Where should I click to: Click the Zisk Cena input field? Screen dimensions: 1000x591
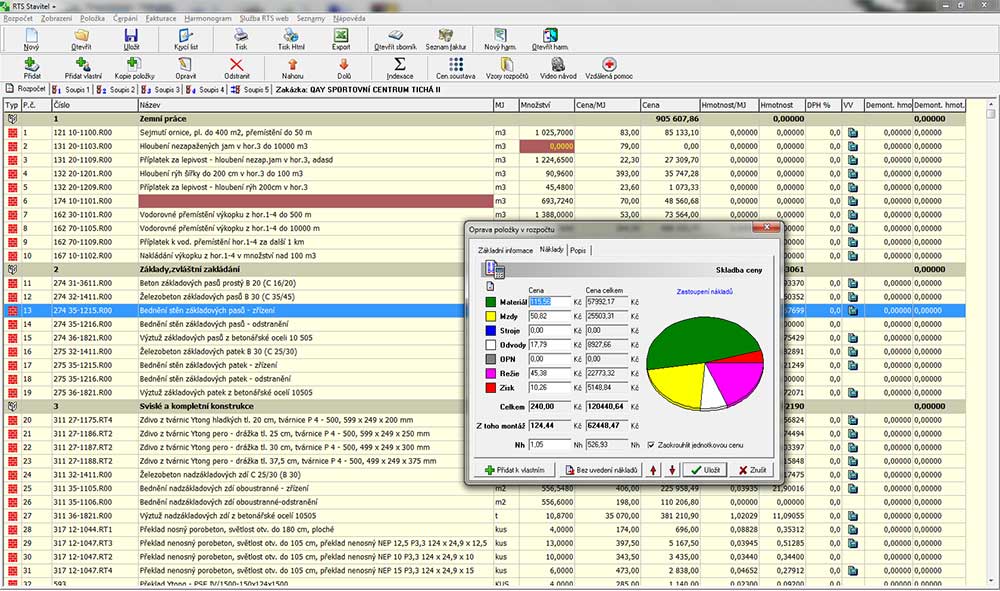550,388
